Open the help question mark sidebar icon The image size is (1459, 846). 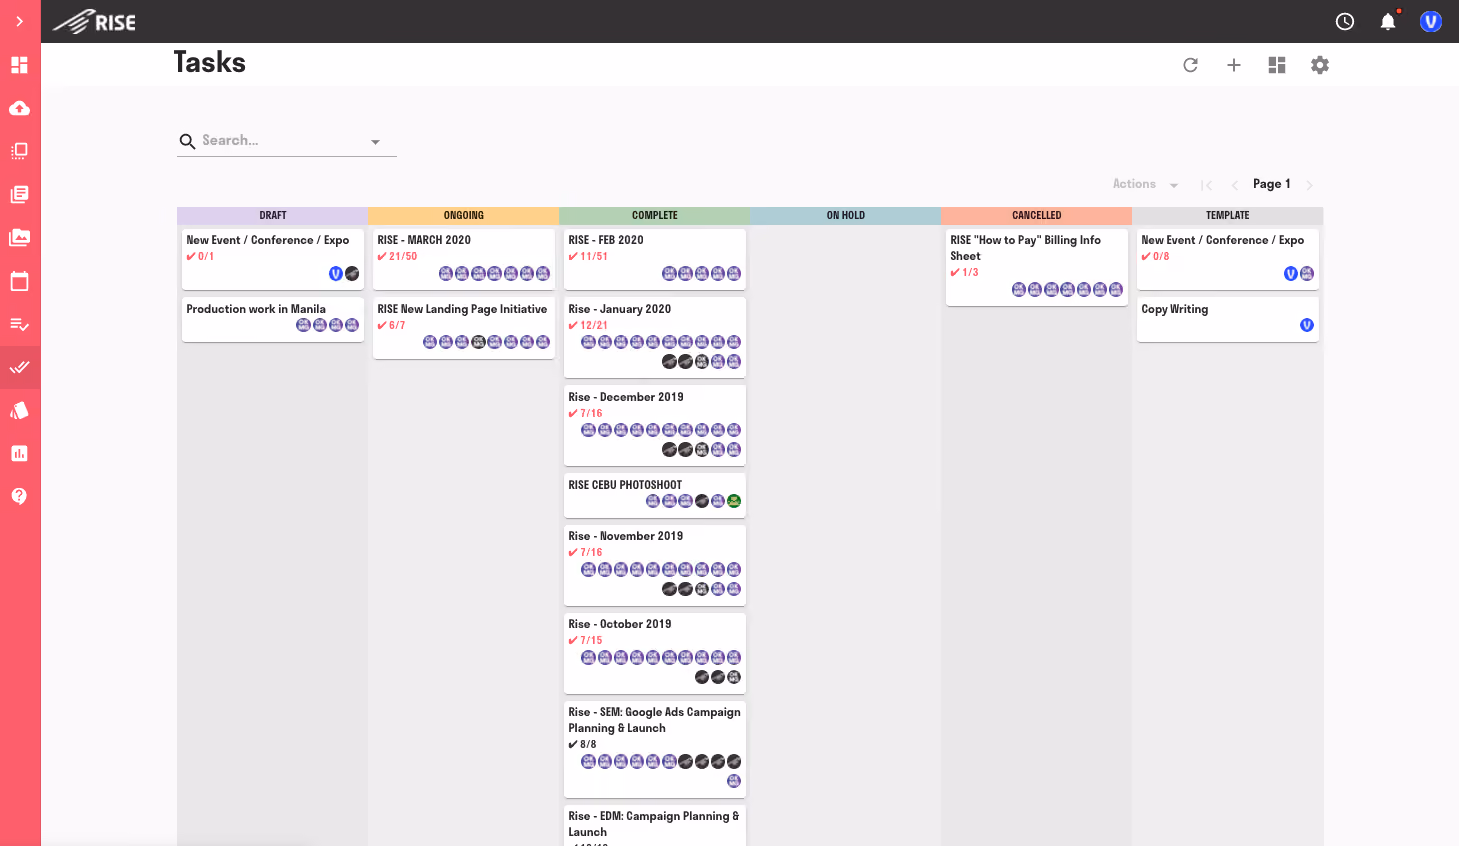19,496
